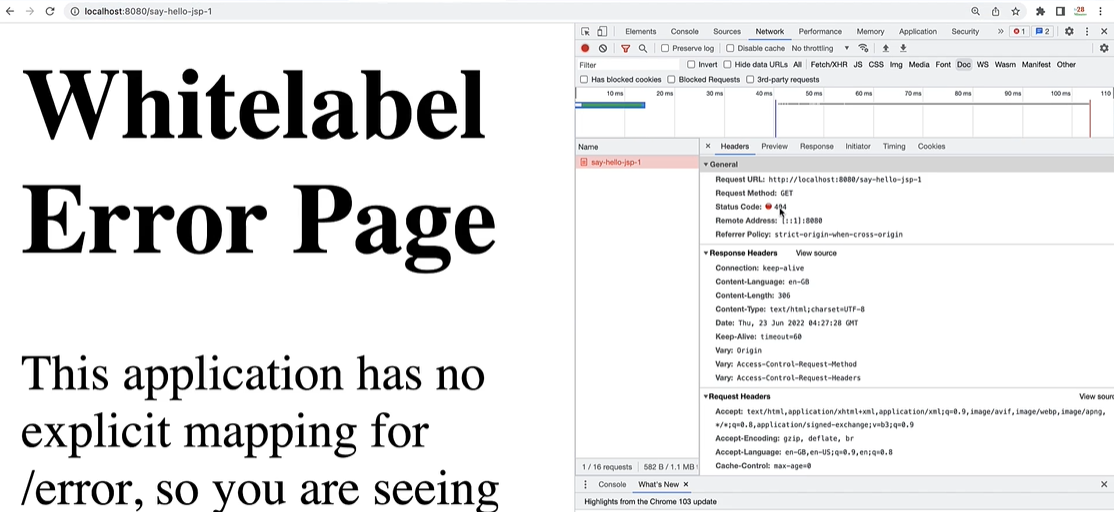
Task: Go back with the browser back arrow
Action: tap(10, 11)
